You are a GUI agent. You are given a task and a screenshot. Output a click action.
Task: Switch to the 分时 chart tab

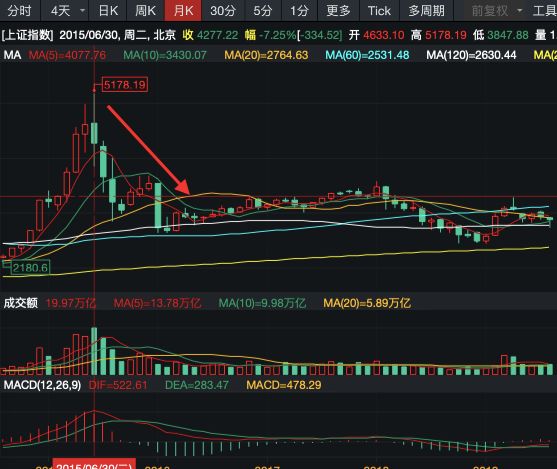point(20,11)
